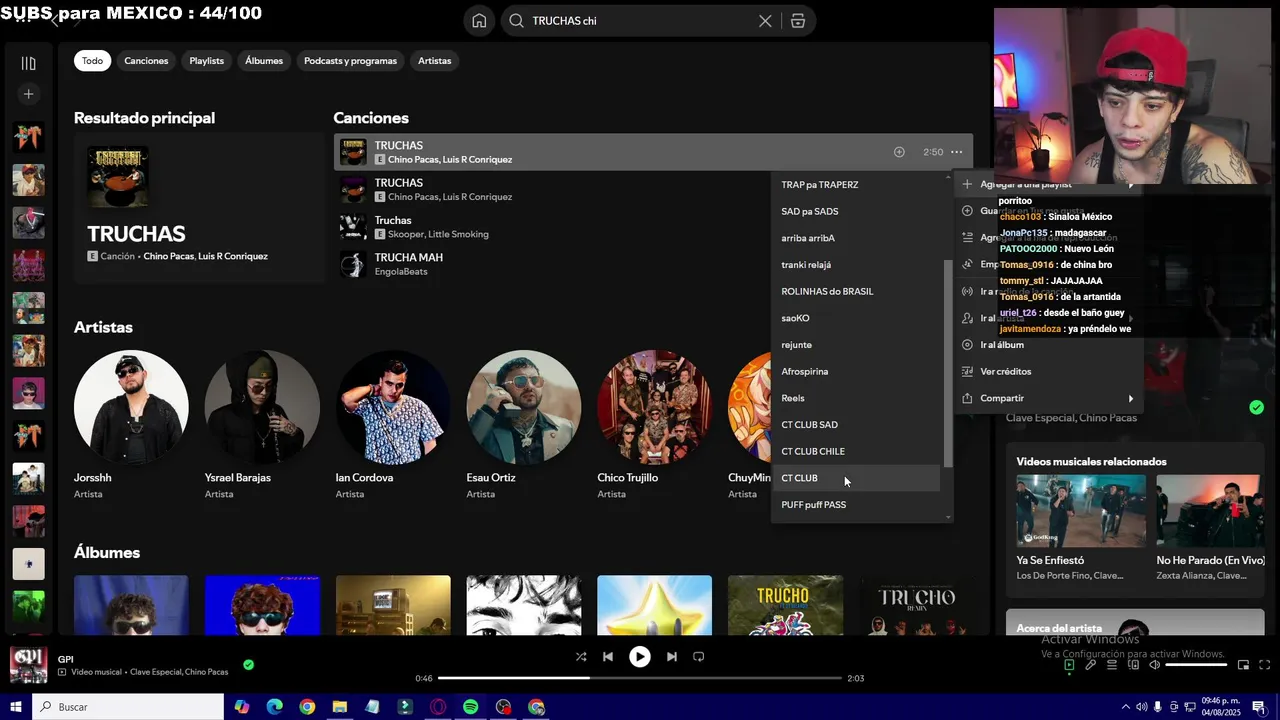The image size is (1280, 720).
Task: Open the TRUCHAS main result card
Action: tap(199, 208)
